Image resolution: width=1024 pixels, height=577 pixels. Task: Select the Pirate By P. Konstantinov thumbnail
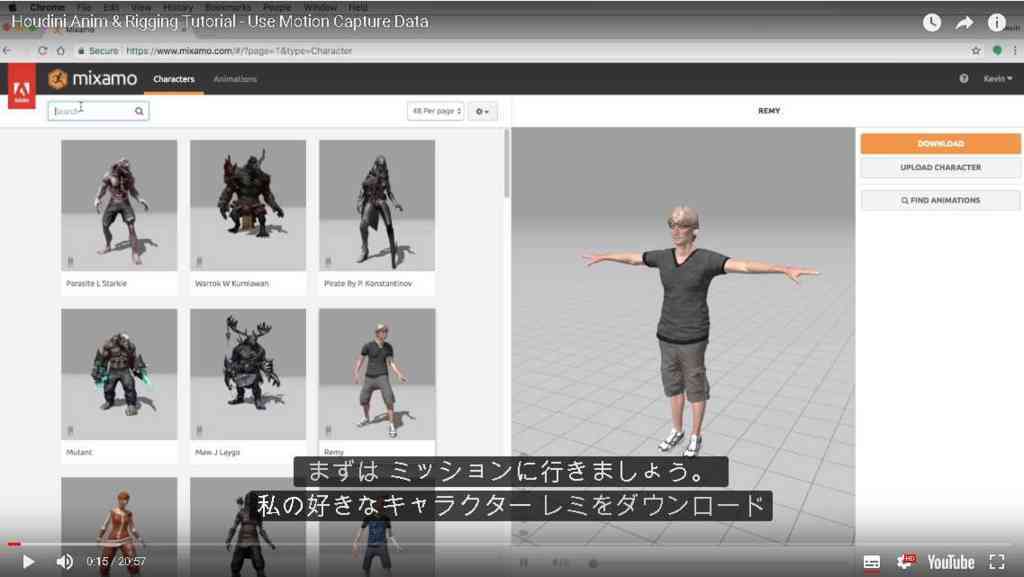(377, 205)
